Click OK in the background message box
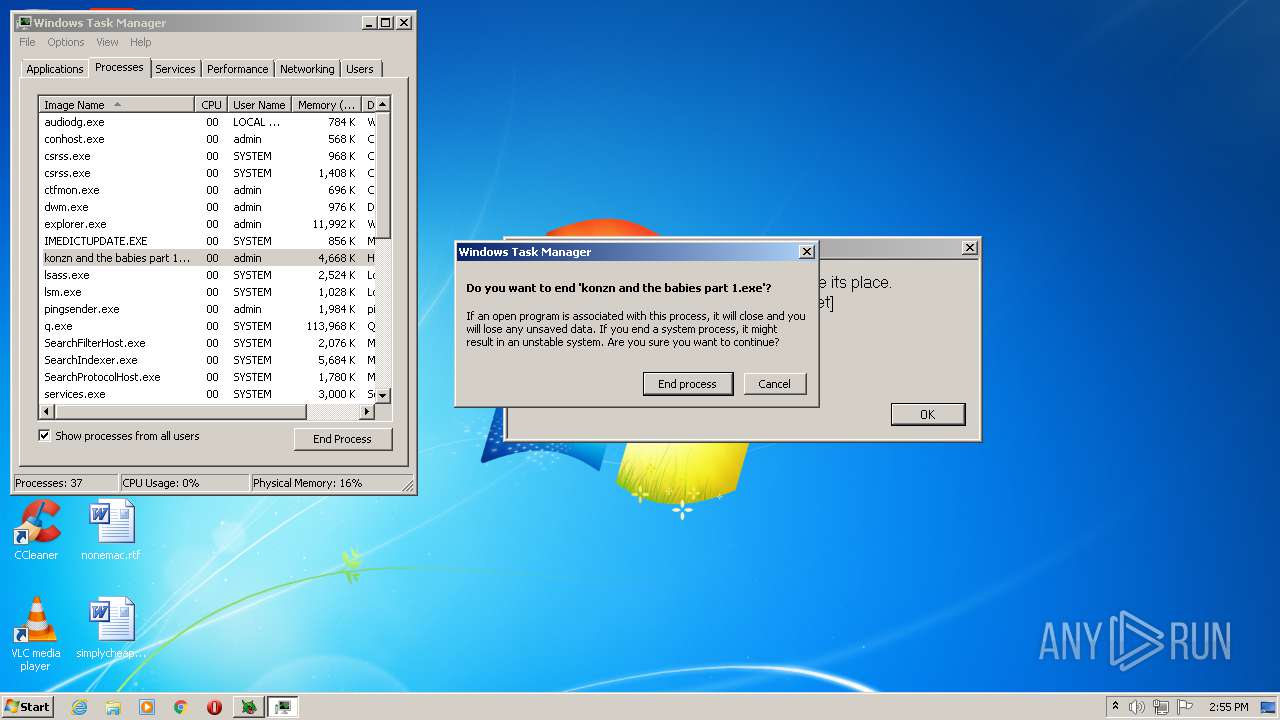Viewport: 1280px width, 720px height. pyautogui.click(x=928, y=414)
